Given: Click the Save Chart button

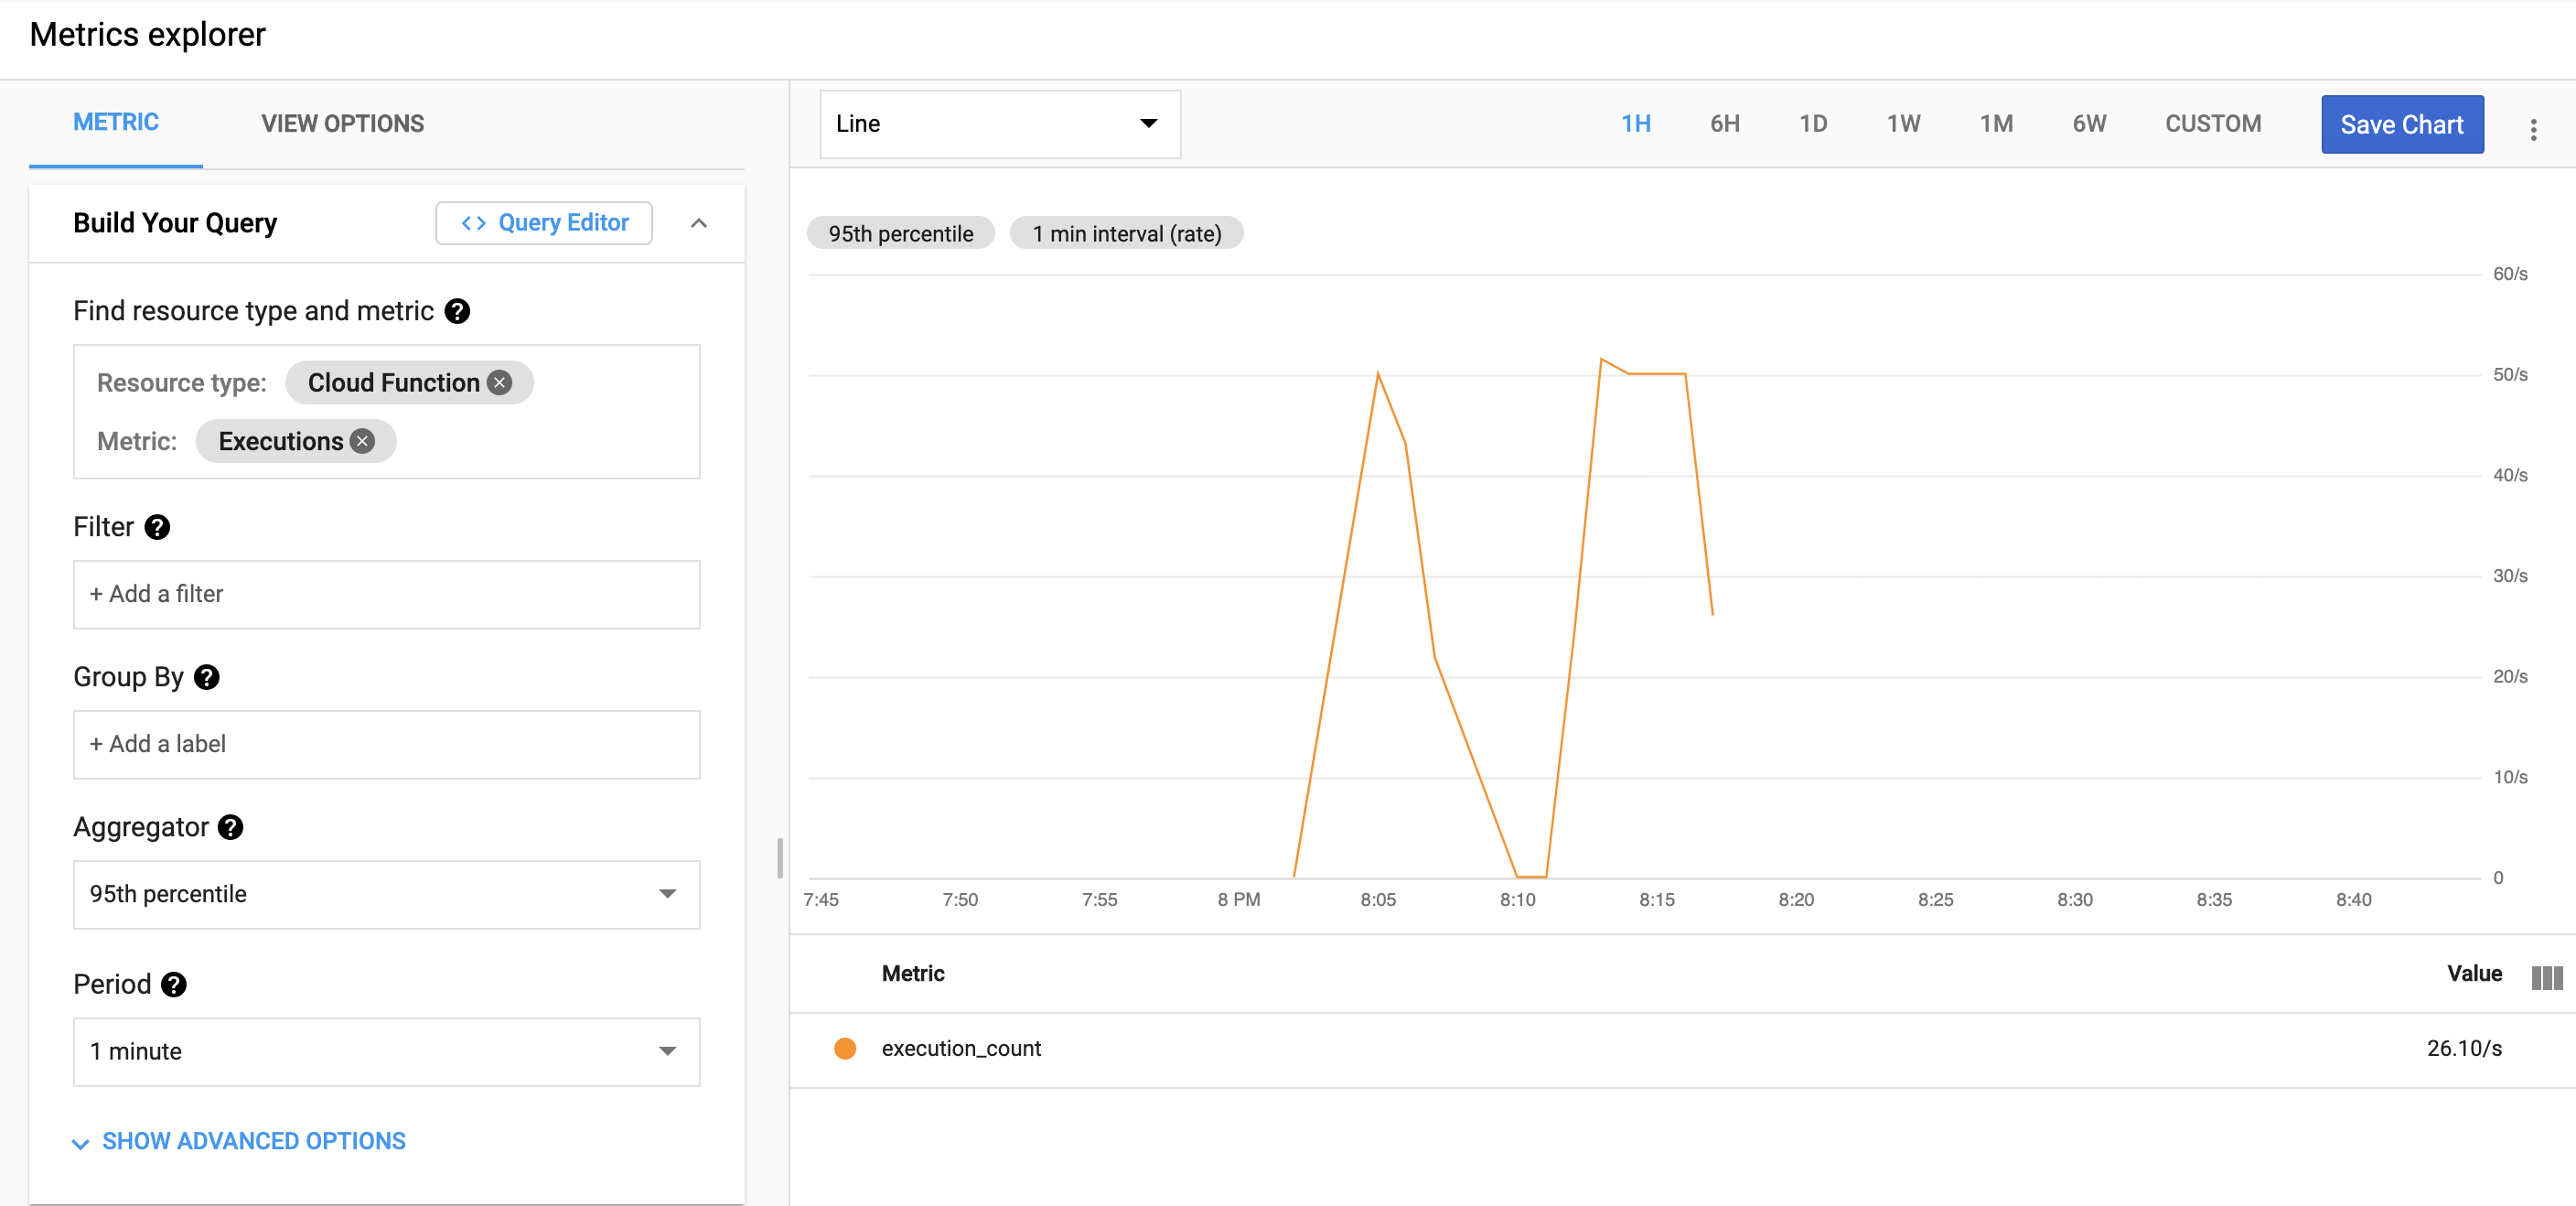Looking at the screenshot, I should point(2402,124).
